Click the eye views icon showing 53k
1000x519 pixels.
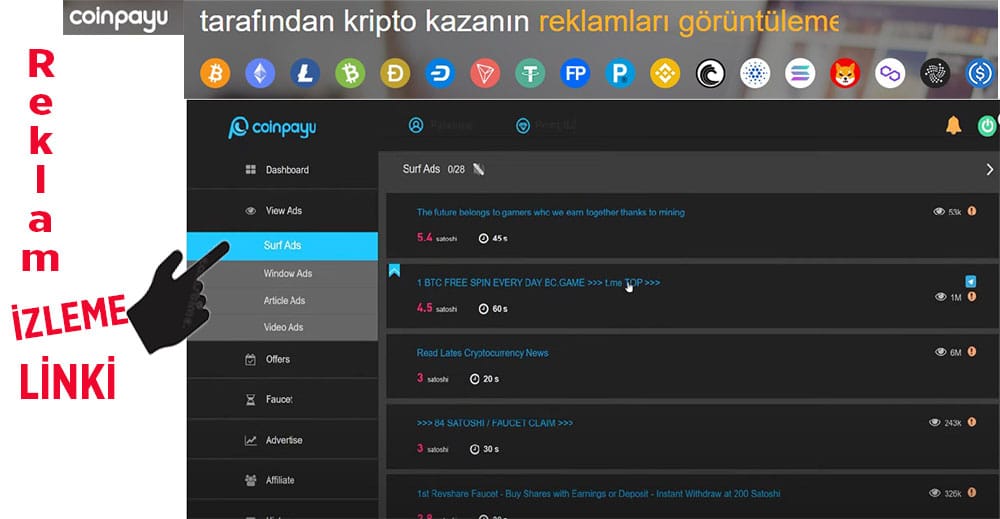939,212
